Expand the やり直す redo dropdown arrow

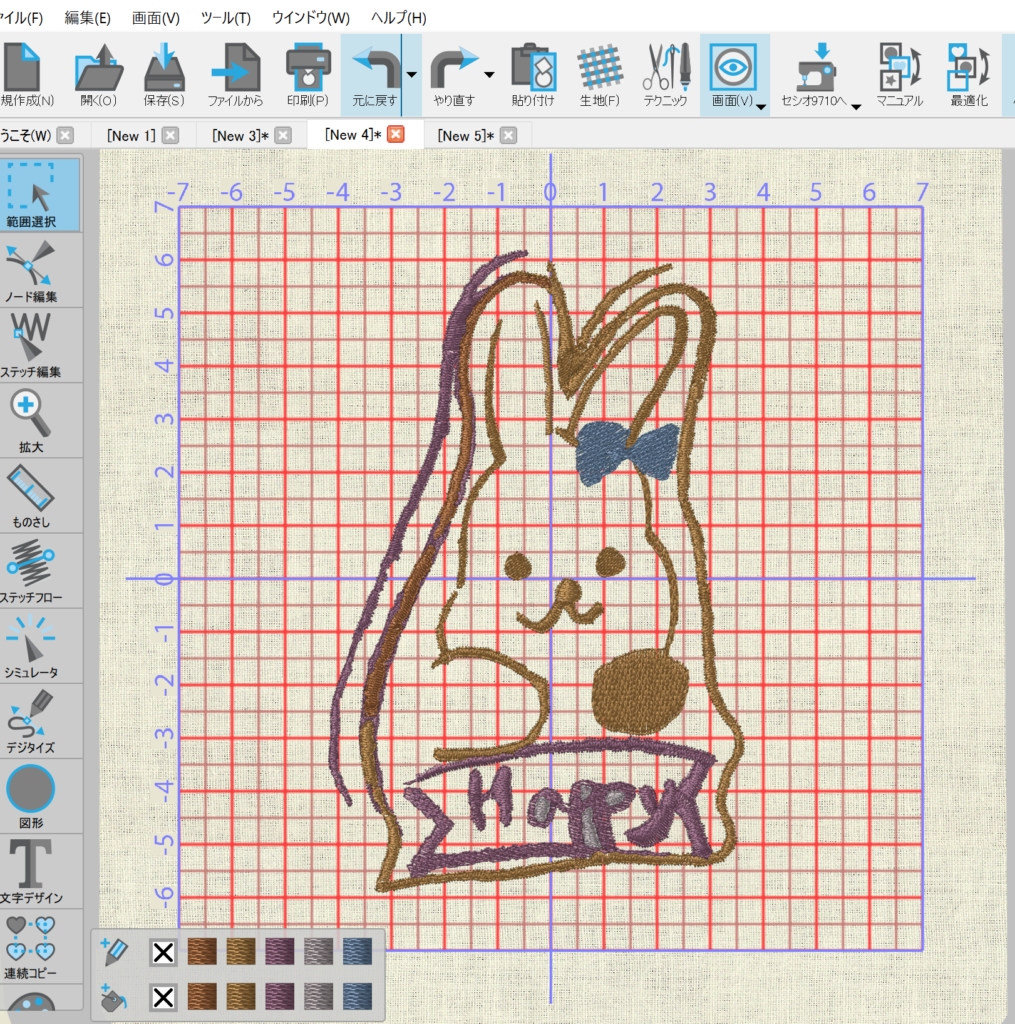489,75
